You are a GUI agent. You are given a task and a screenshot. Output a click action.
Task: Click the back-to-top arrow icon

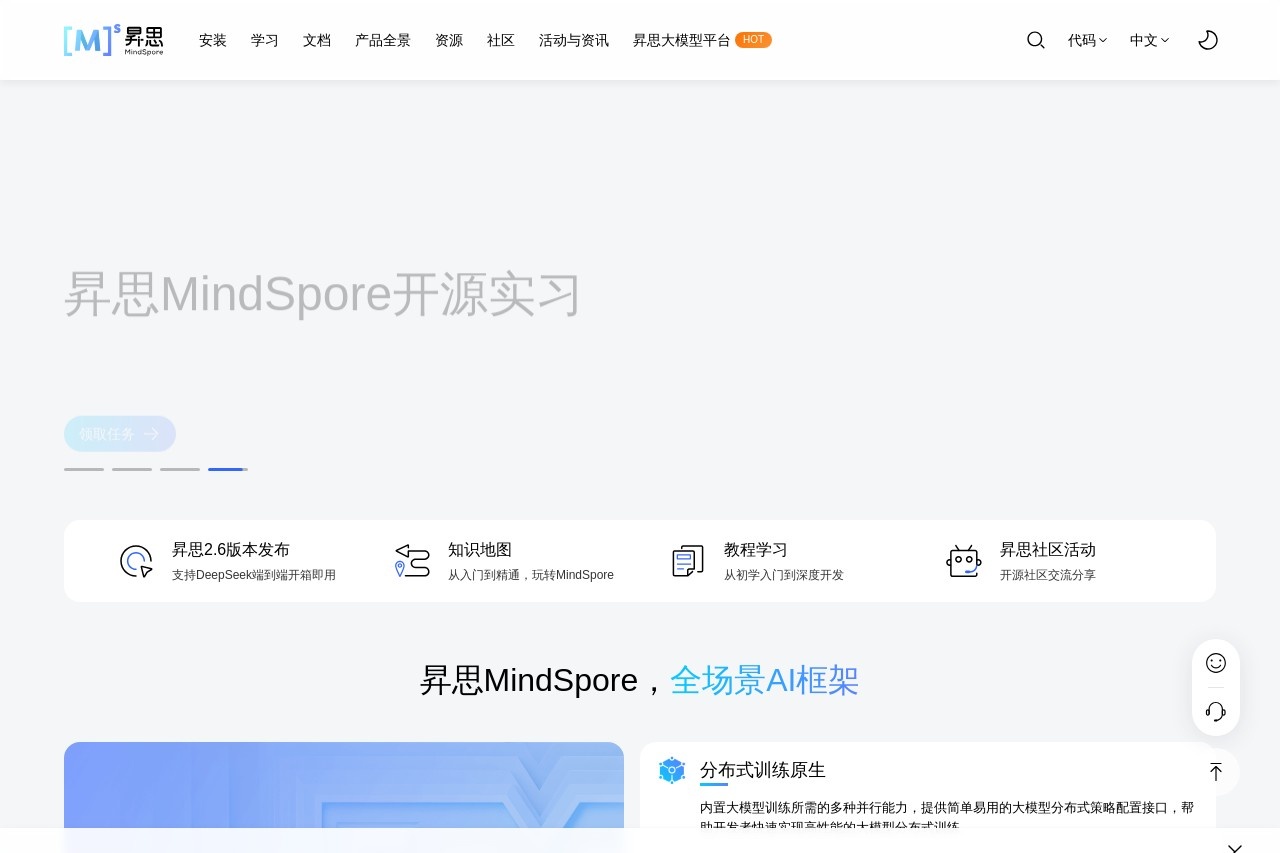click(1216, 771)
